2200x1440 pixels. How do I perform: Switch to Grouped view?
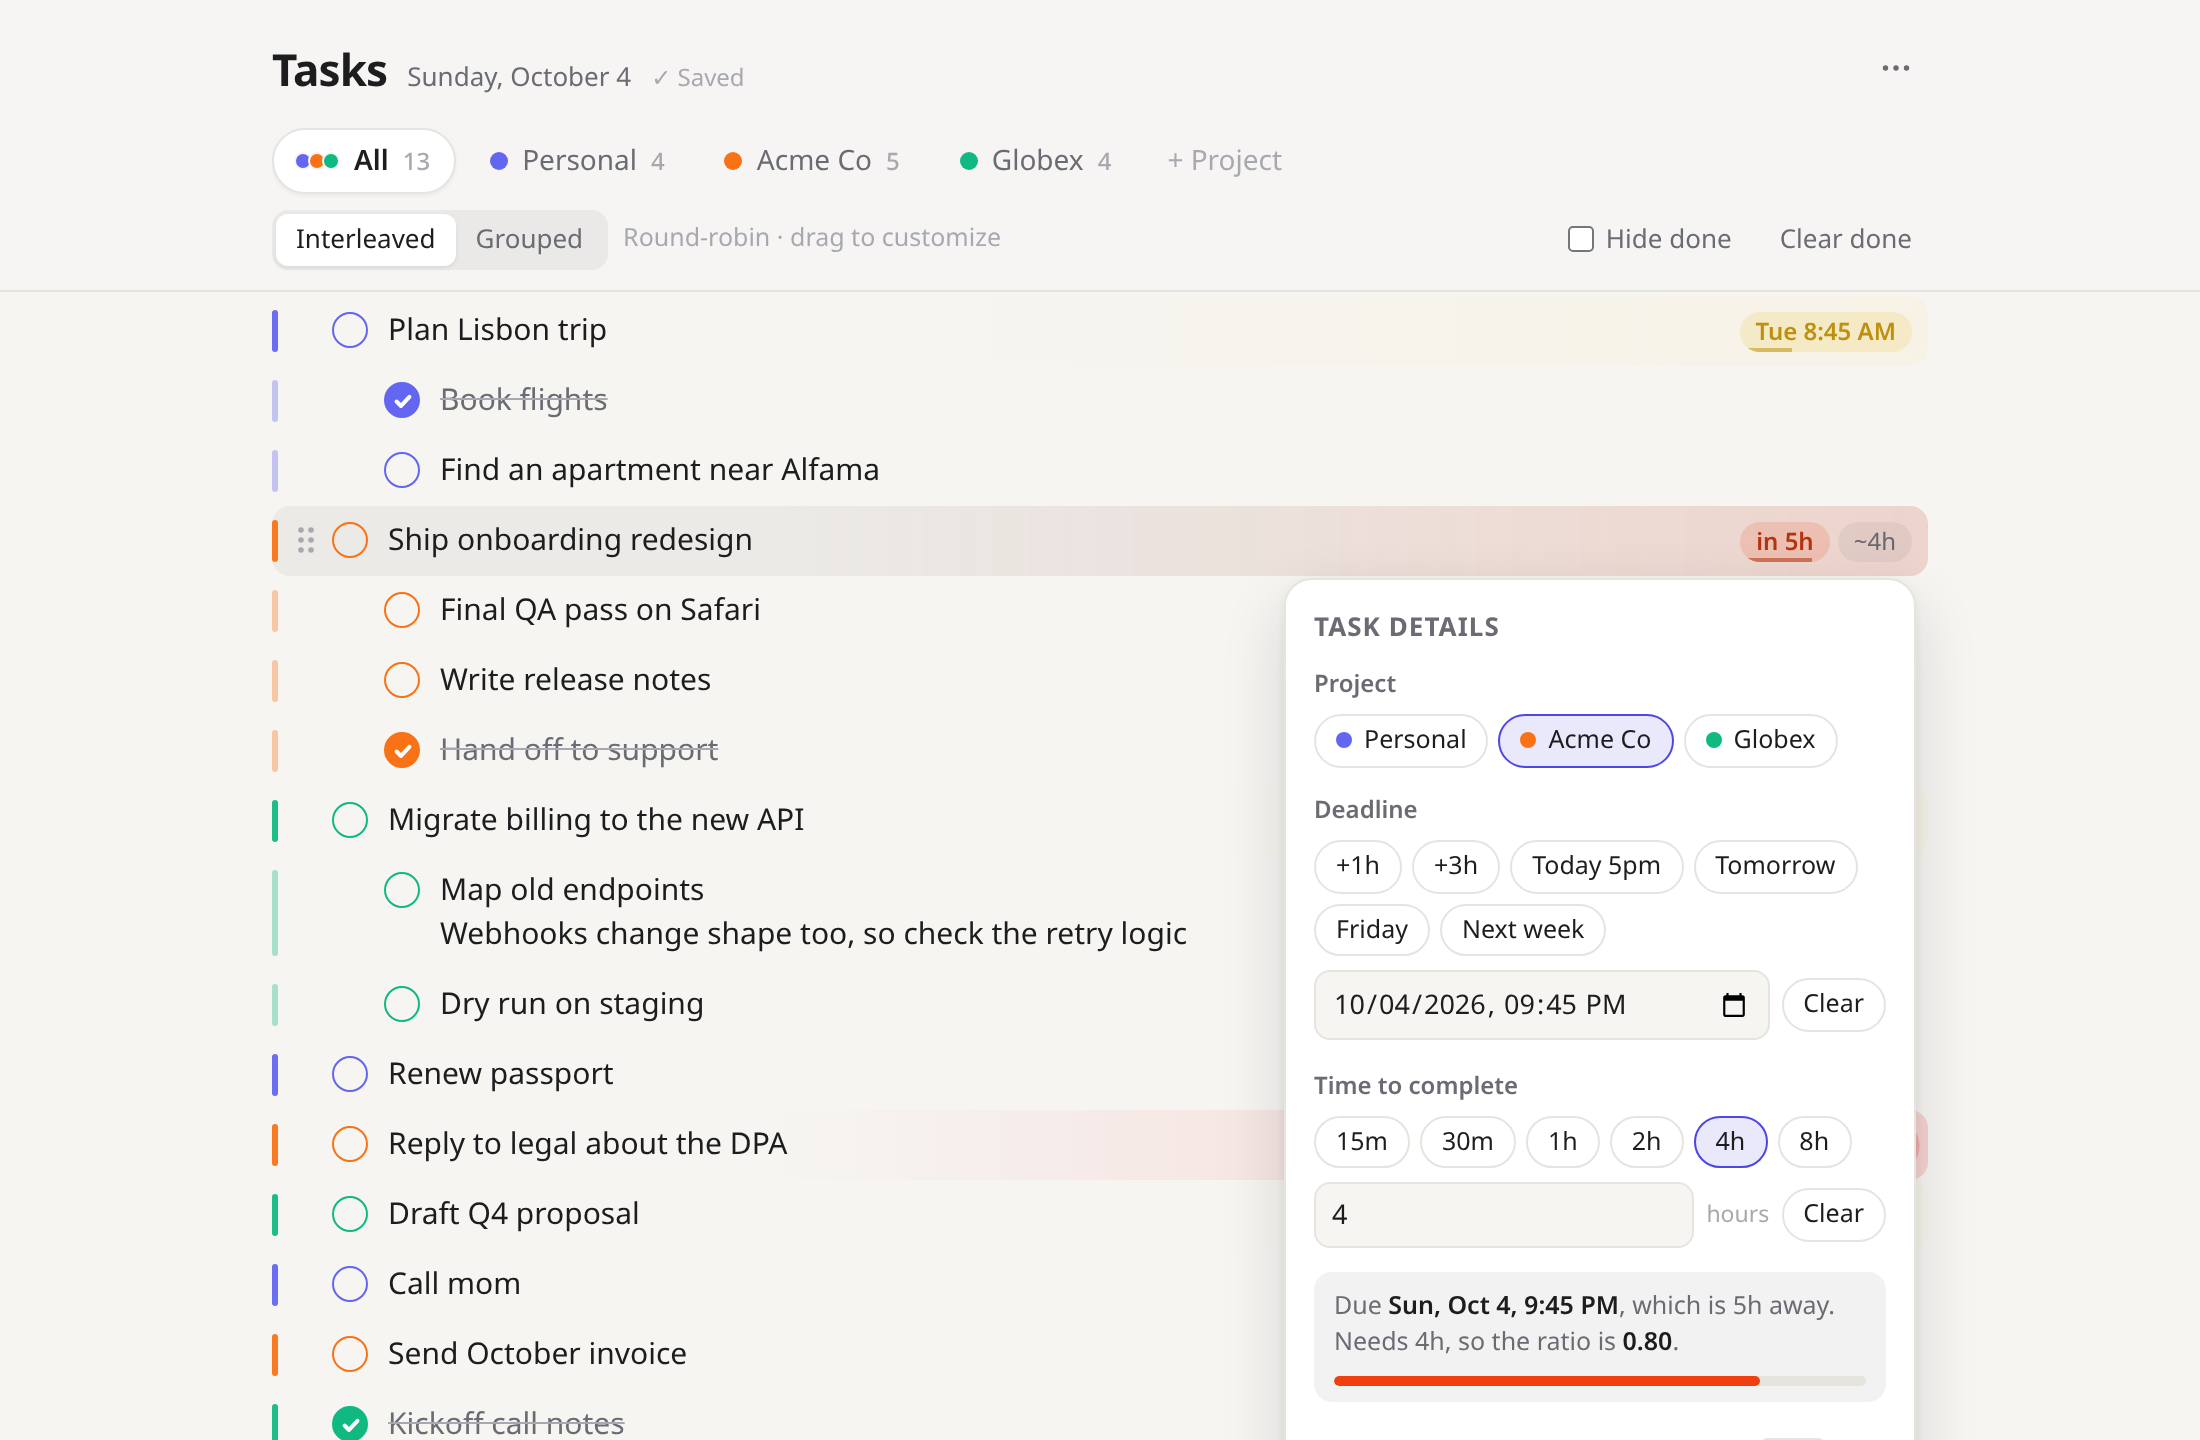[x=529, y=239]
